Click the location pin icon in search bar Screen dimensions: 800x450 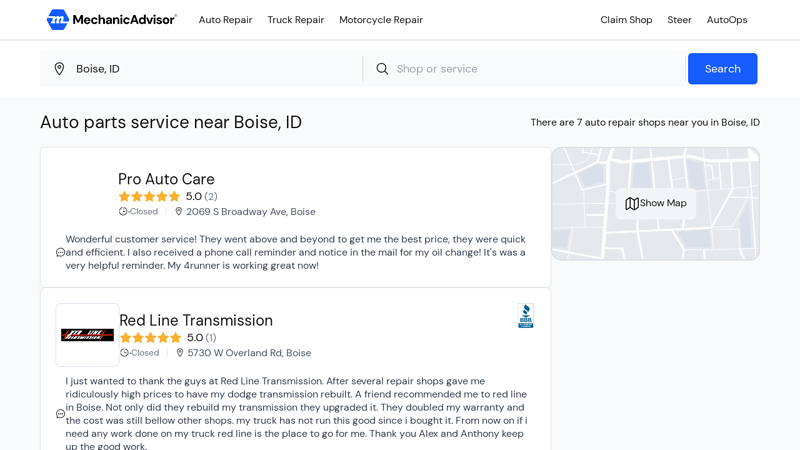[x=59, y=69]
